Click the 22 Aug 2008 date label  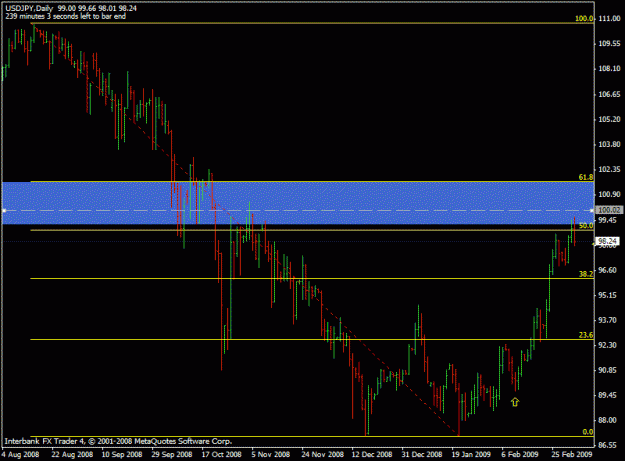[72, 454]
